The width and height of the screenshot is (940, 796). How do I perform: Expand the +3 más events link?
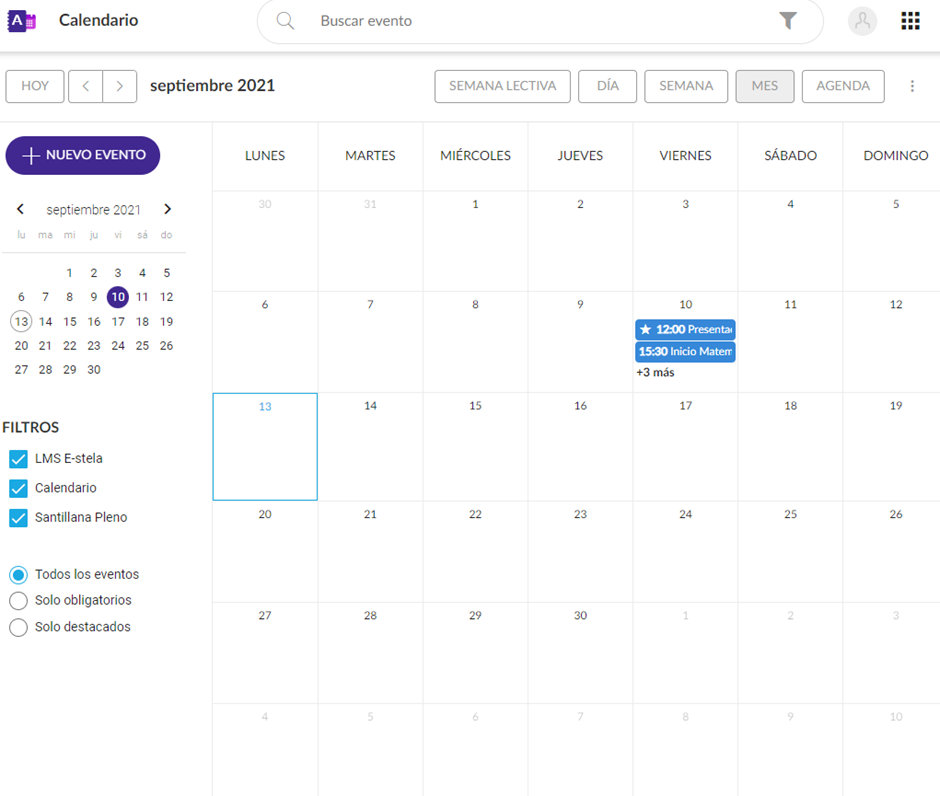point(655,373)
